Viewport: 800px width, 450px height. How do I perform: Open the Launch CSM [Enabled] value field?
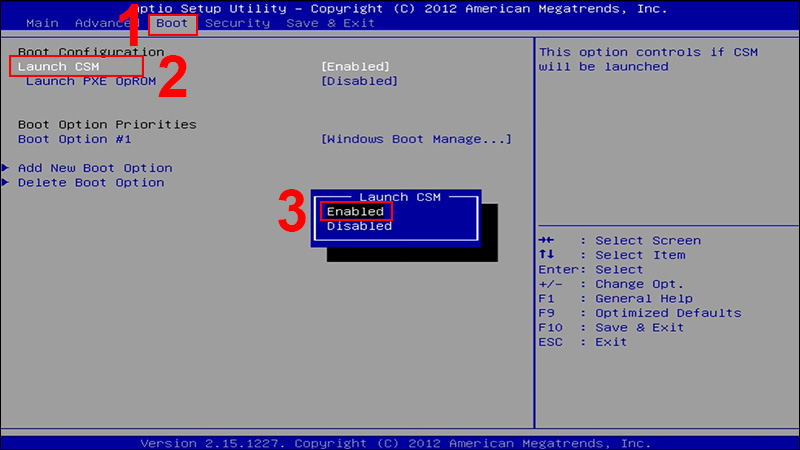pyautogui.click(x=355, y=66)
